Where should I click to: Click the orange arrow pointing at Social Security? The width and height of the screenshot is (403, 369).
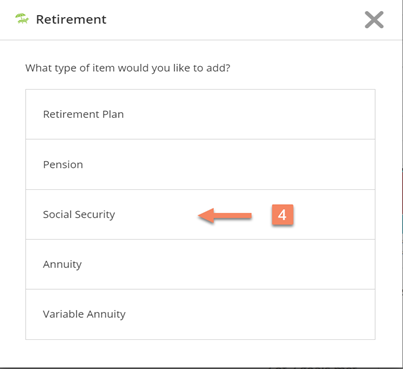[x=225, y=216]
